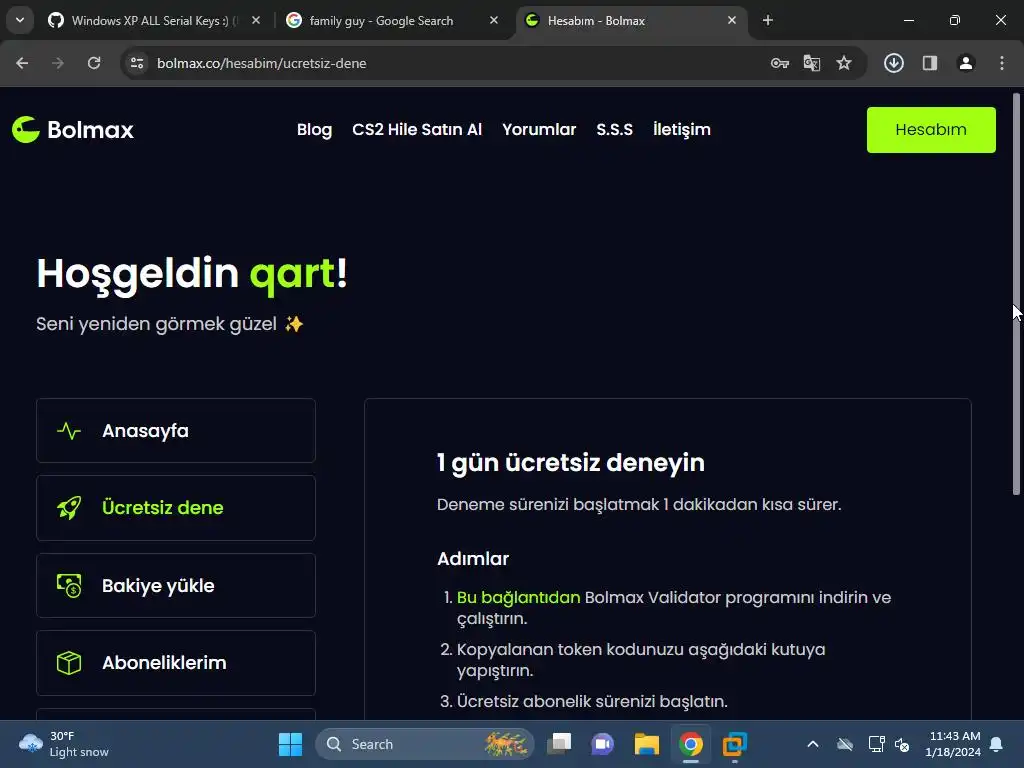This screenshot has width=1024, height=768.
Task: Open the notifications bell icon
Action: click(997, 744)
